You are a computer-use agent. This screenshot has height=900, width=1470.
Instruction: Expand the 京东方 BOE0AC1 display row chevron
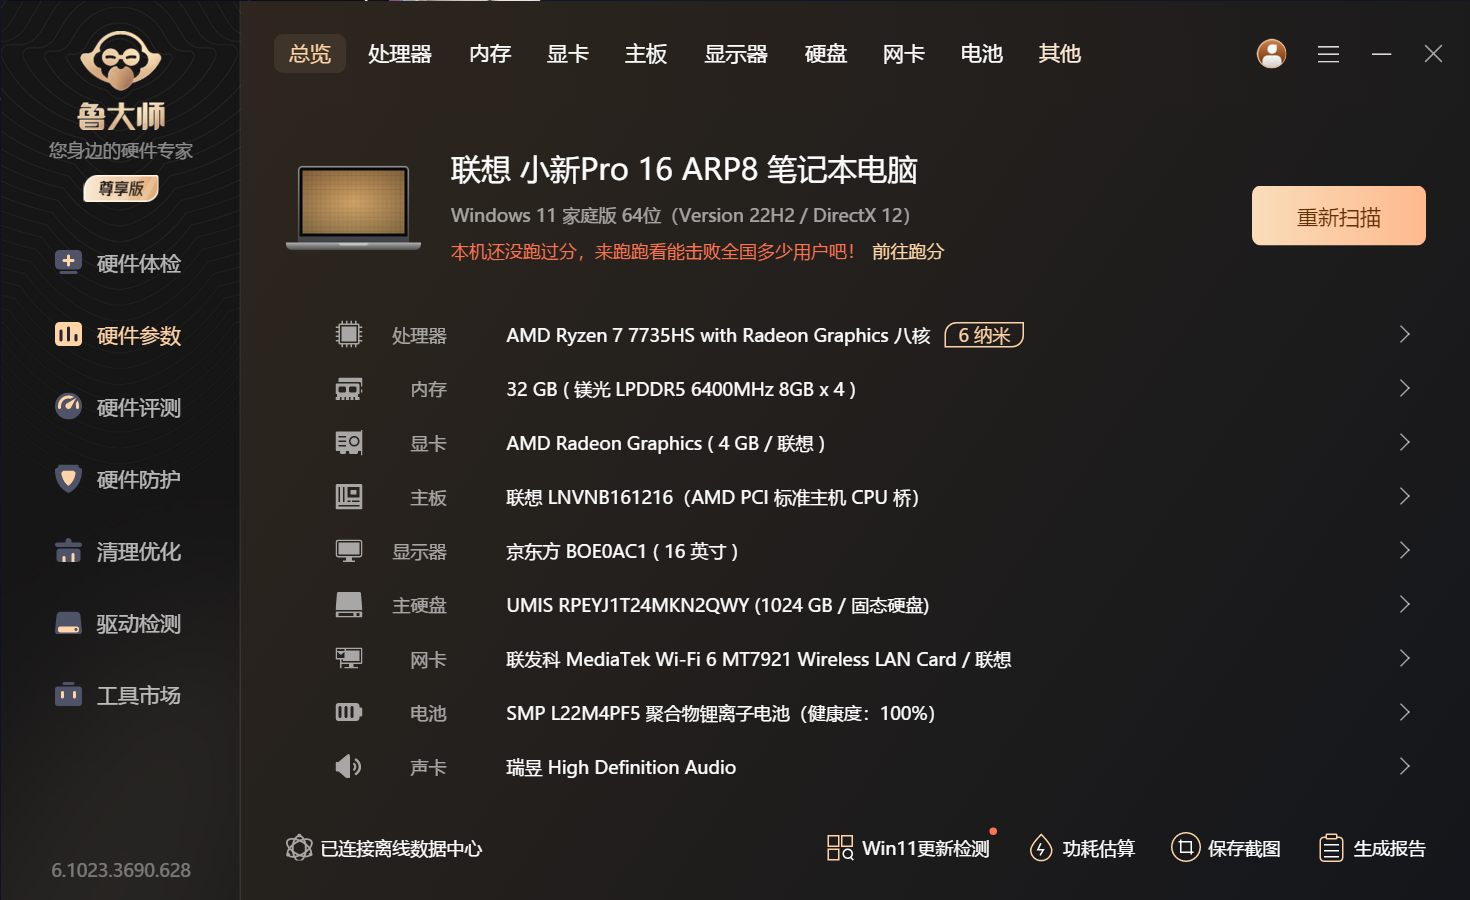pos(1404,550)
